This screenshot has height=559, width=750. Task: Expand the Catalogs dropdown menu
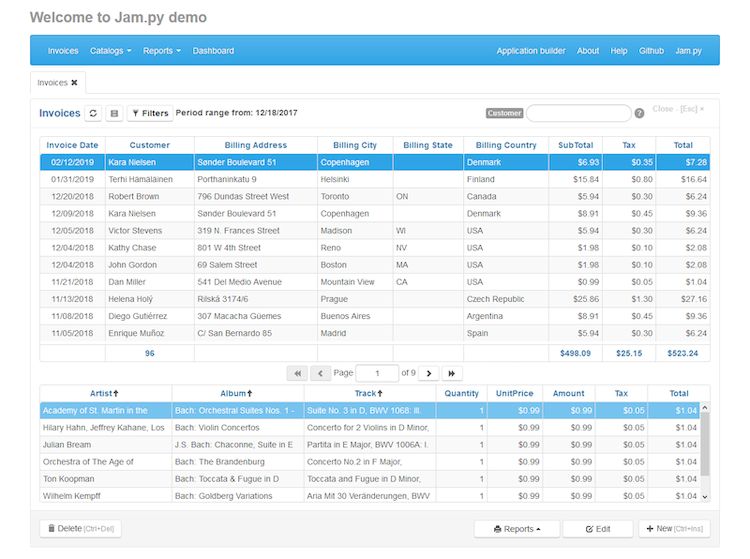pos(110,51)
